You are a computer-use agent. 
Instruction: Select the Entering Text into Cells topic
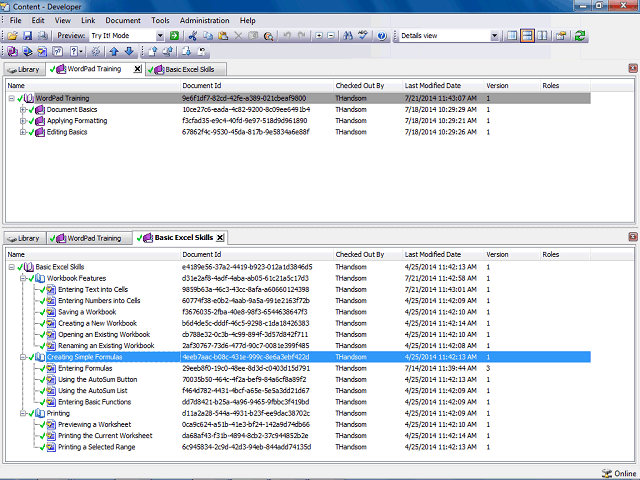click(x=93, y=290)
